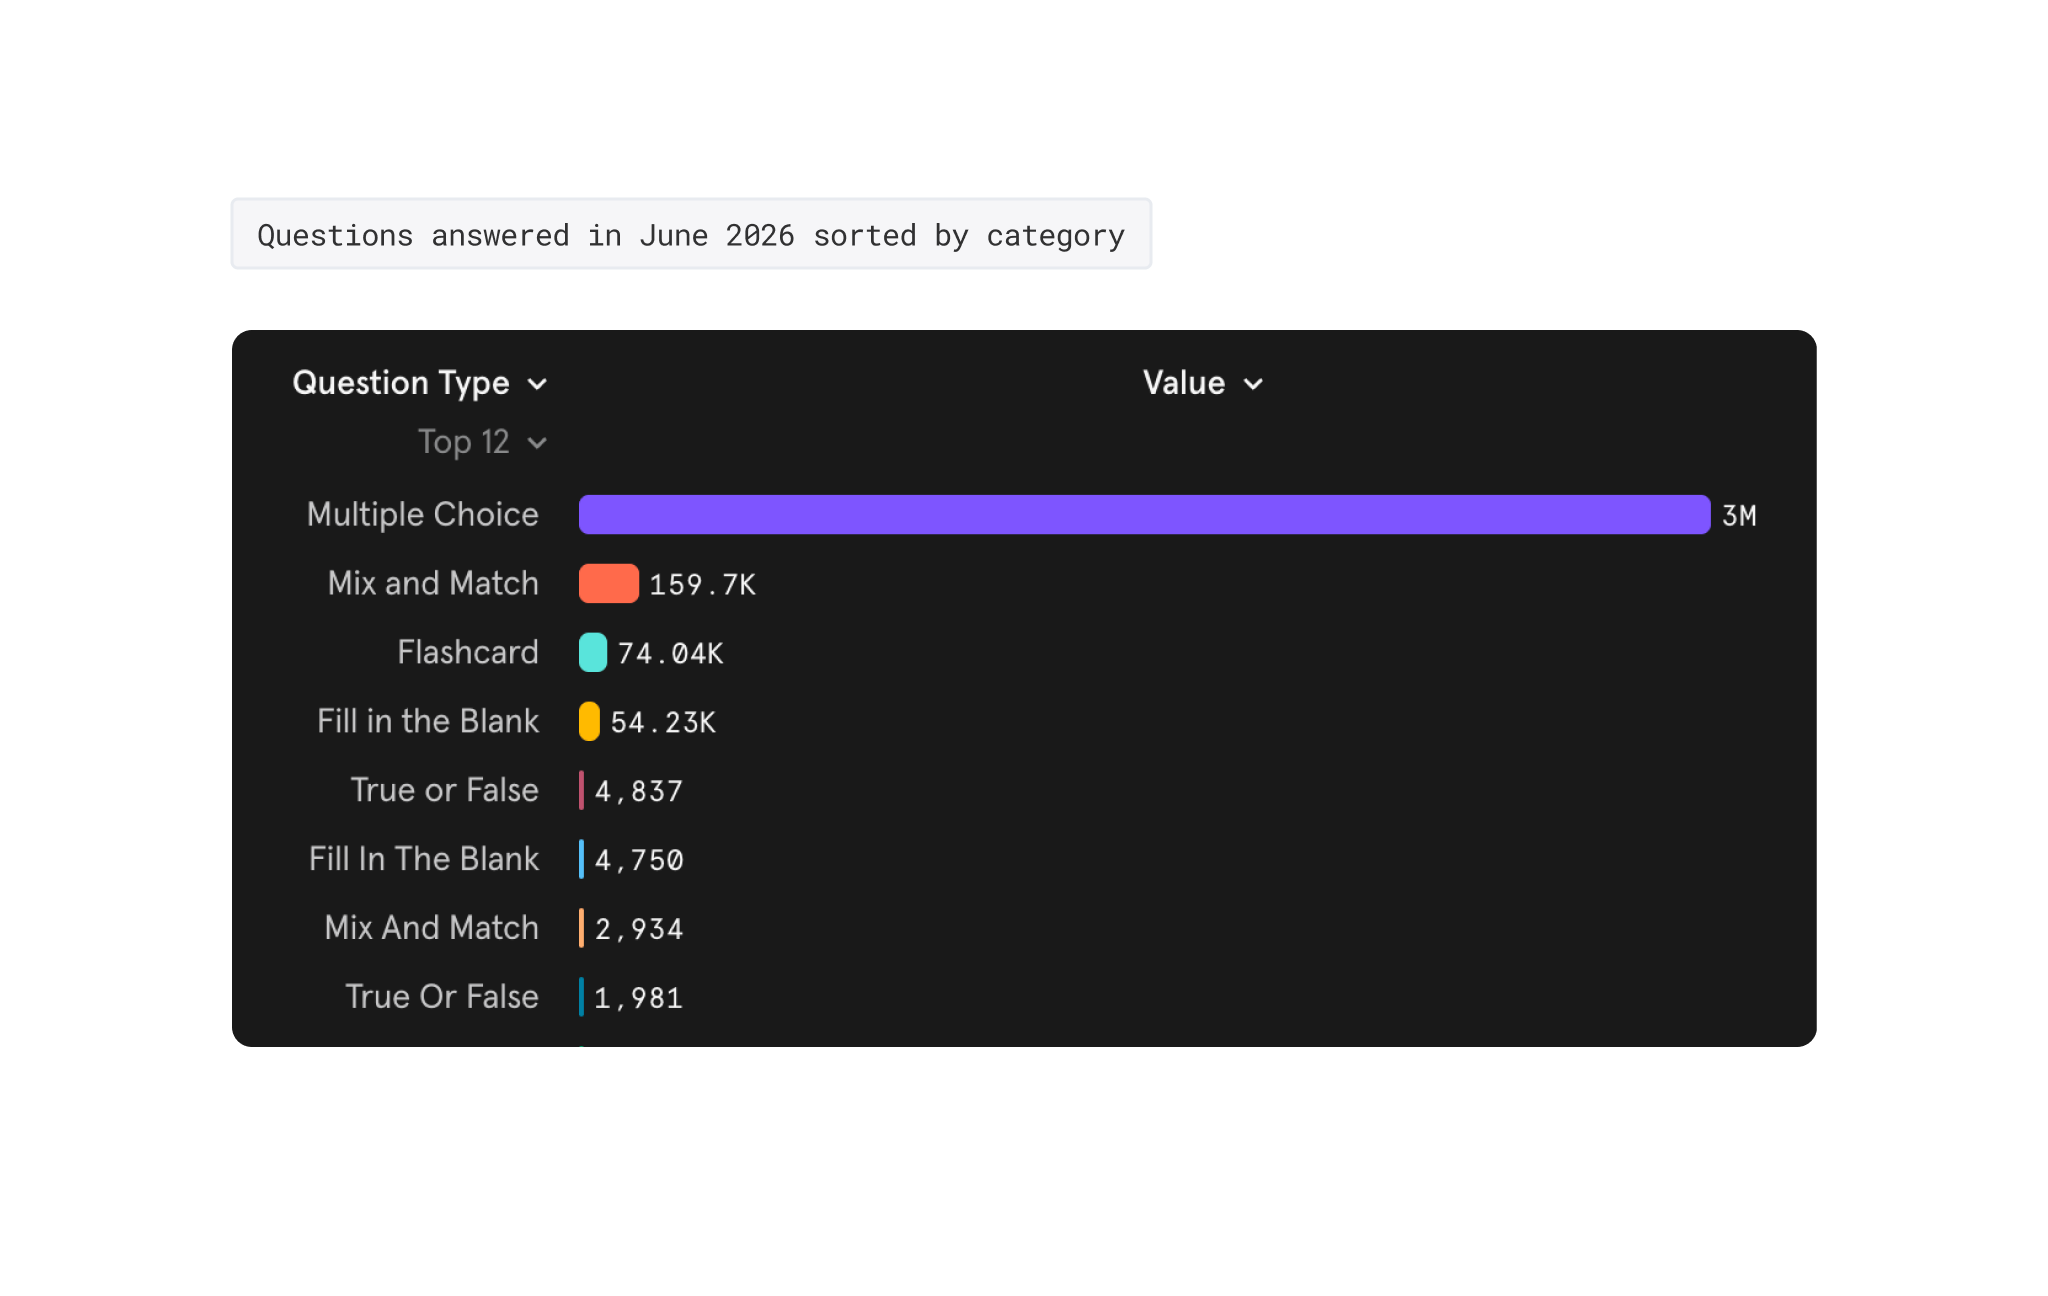2048x1296 pixels.
Task: Click the True Or False capitalized label
Action: (442, 997)
